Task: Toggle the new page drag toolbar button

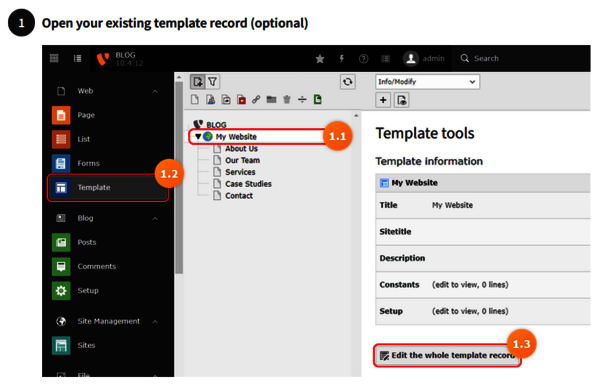Action: click(197, 82)
